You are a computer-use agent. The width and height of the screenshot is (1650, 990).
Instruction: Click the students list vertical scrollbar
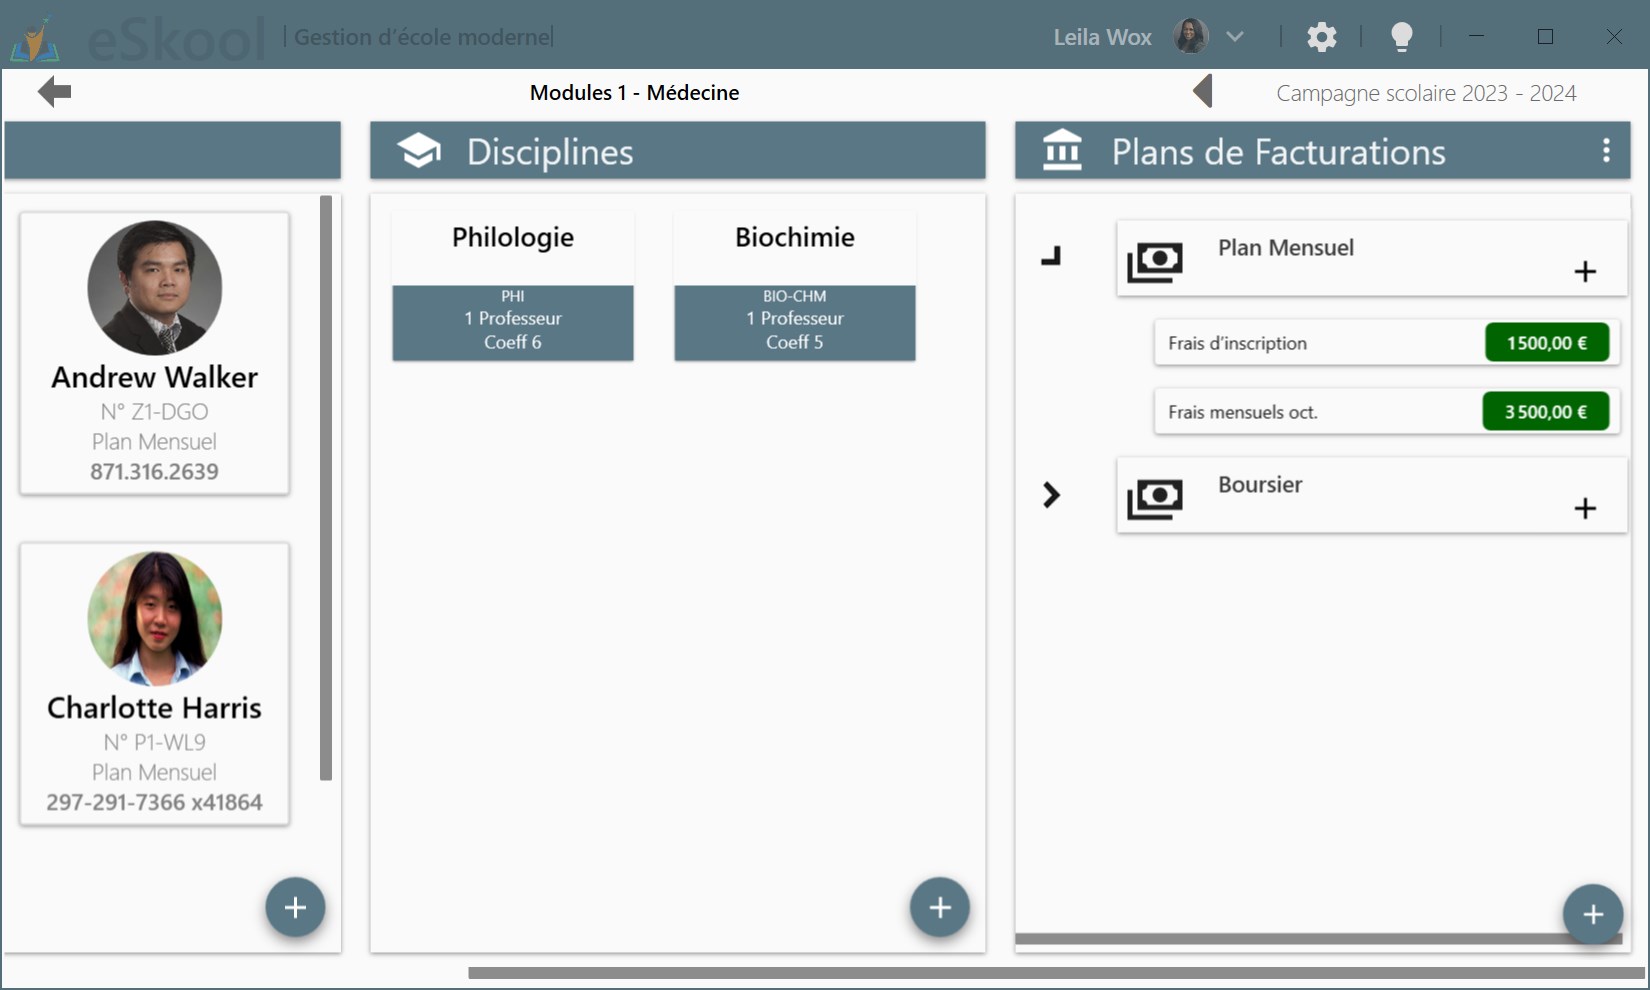click(x=326, y=487)
